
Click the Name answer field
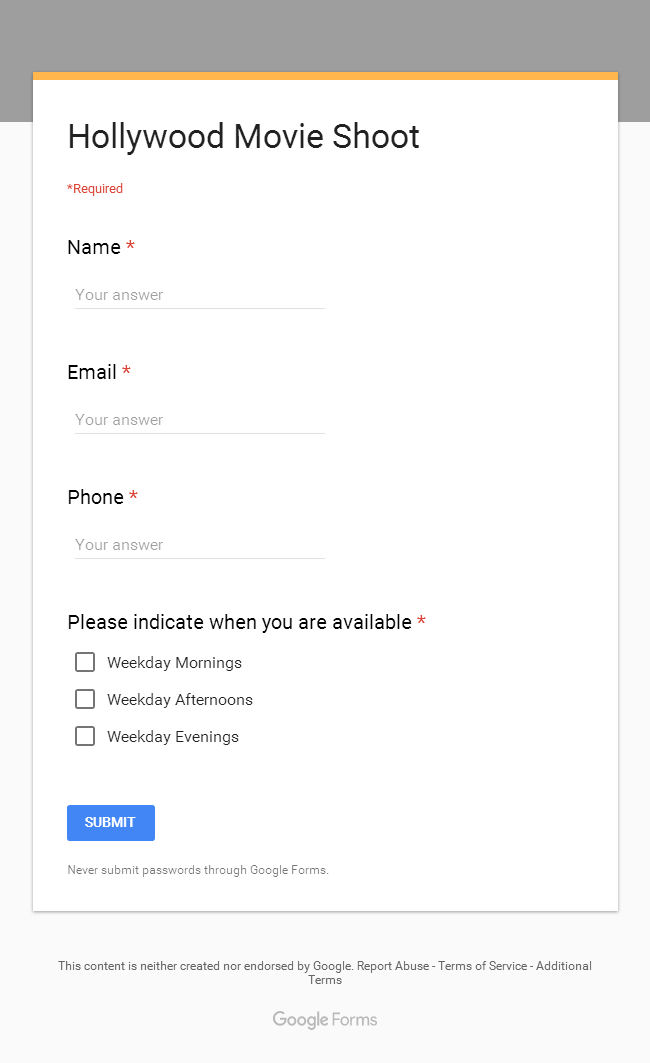[x=199, y=295]
